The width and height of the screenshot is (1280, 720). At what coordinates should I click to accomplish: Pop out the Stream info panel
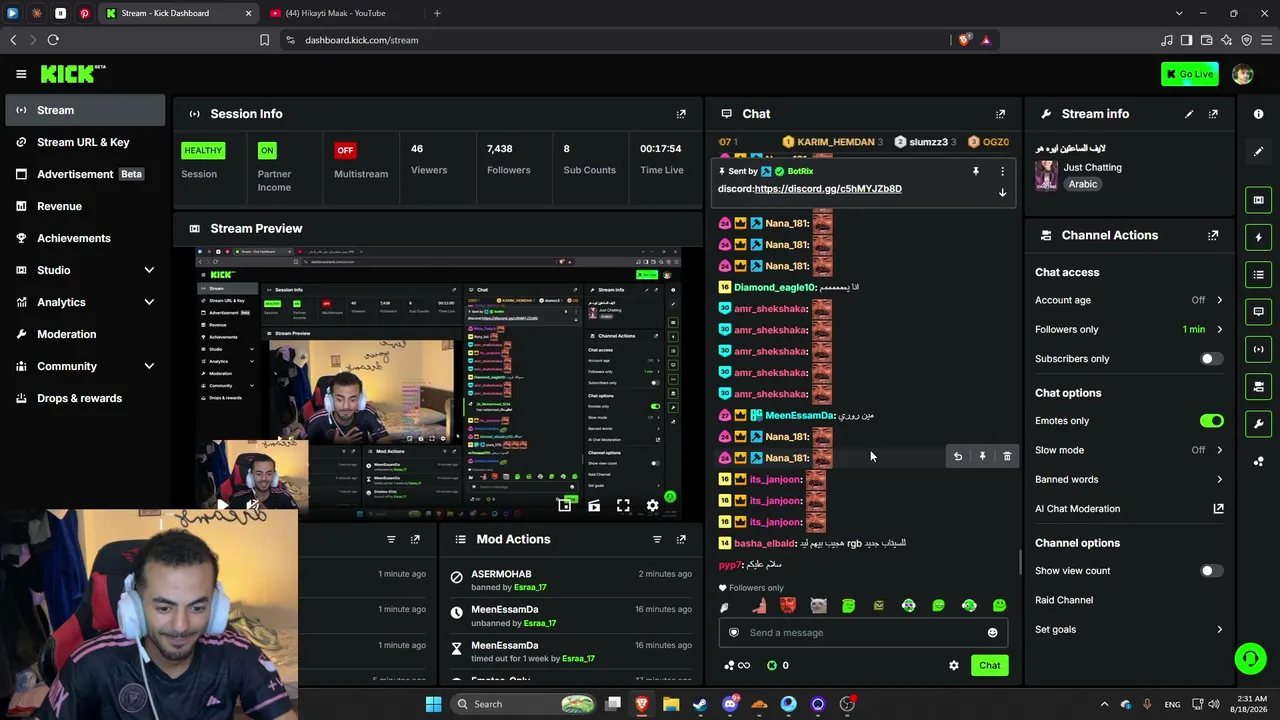coord(1213,114)
